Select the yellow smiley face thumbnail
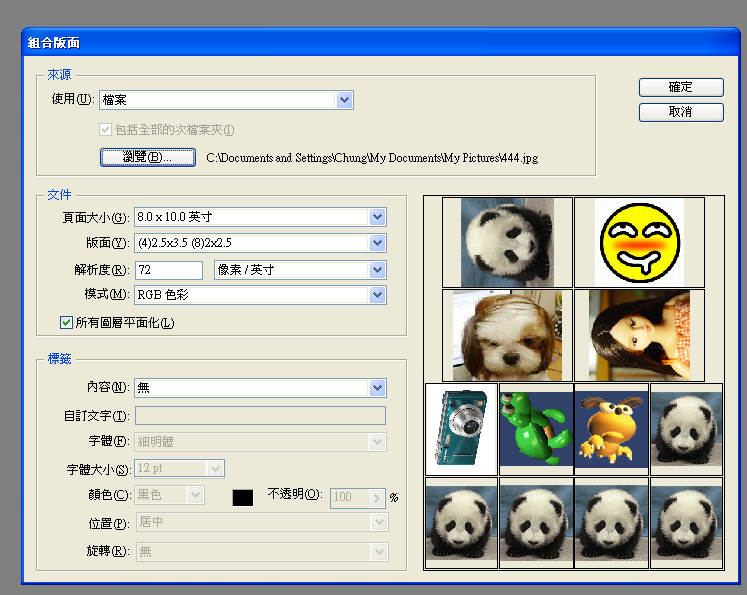Screen dimensions: 747x595 (639, 241)
